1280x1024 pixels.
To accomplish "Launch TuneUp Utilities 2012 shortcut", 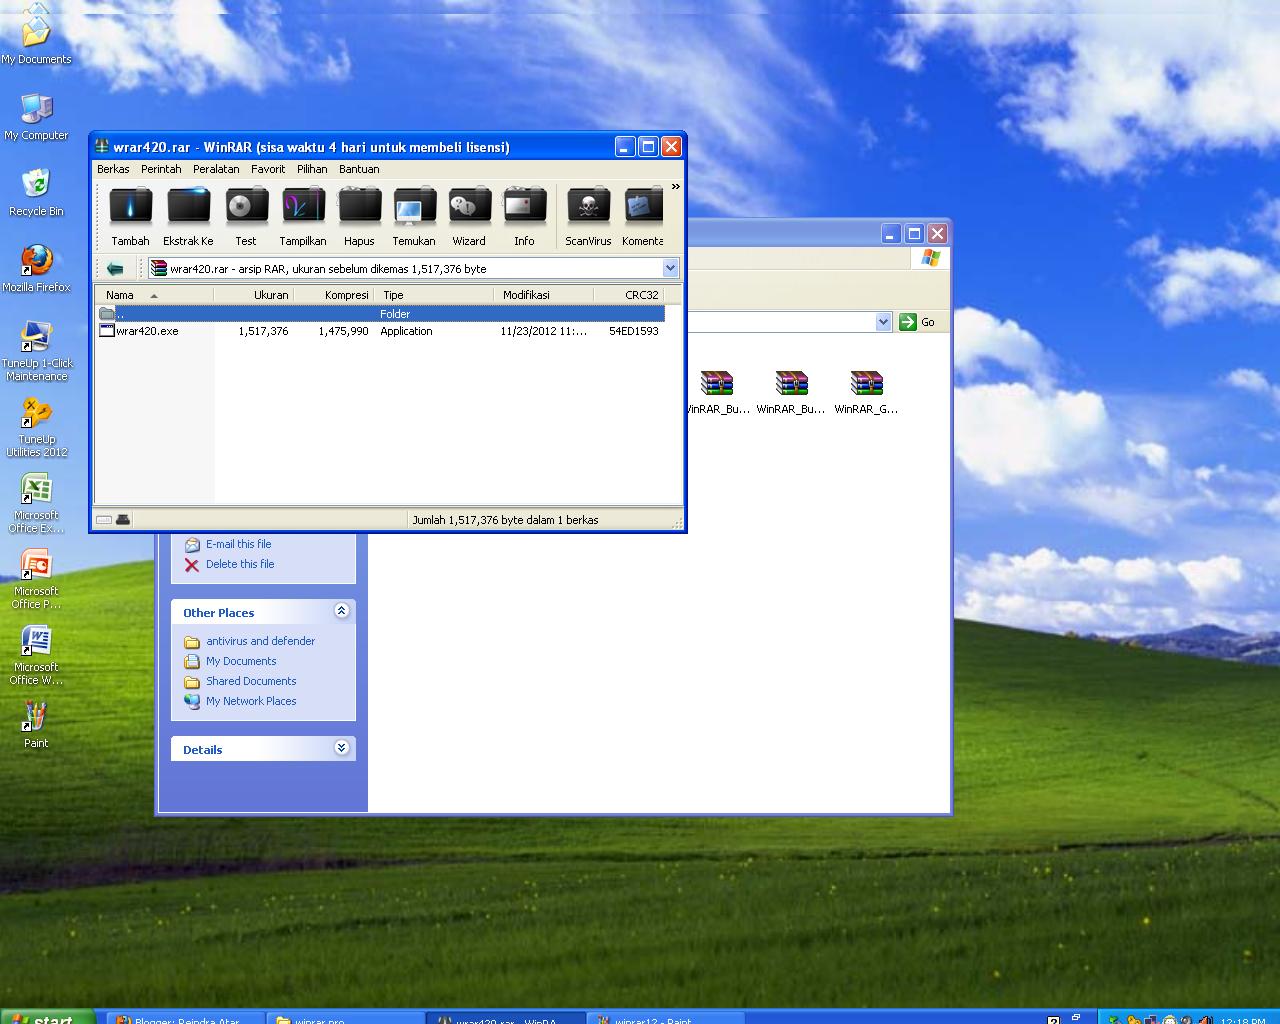I will 37,427.
